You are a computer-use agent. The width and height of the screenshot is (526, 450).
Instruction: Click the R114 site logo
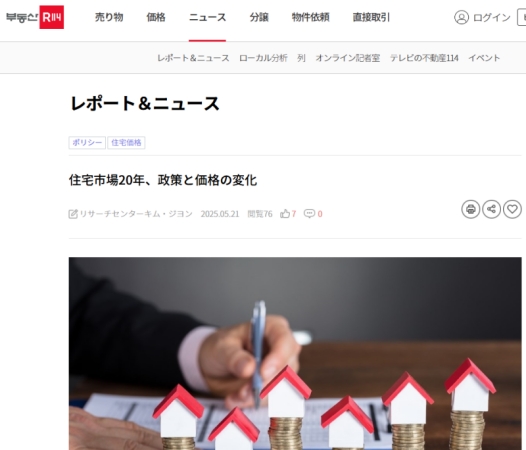[x=35, y=17]
